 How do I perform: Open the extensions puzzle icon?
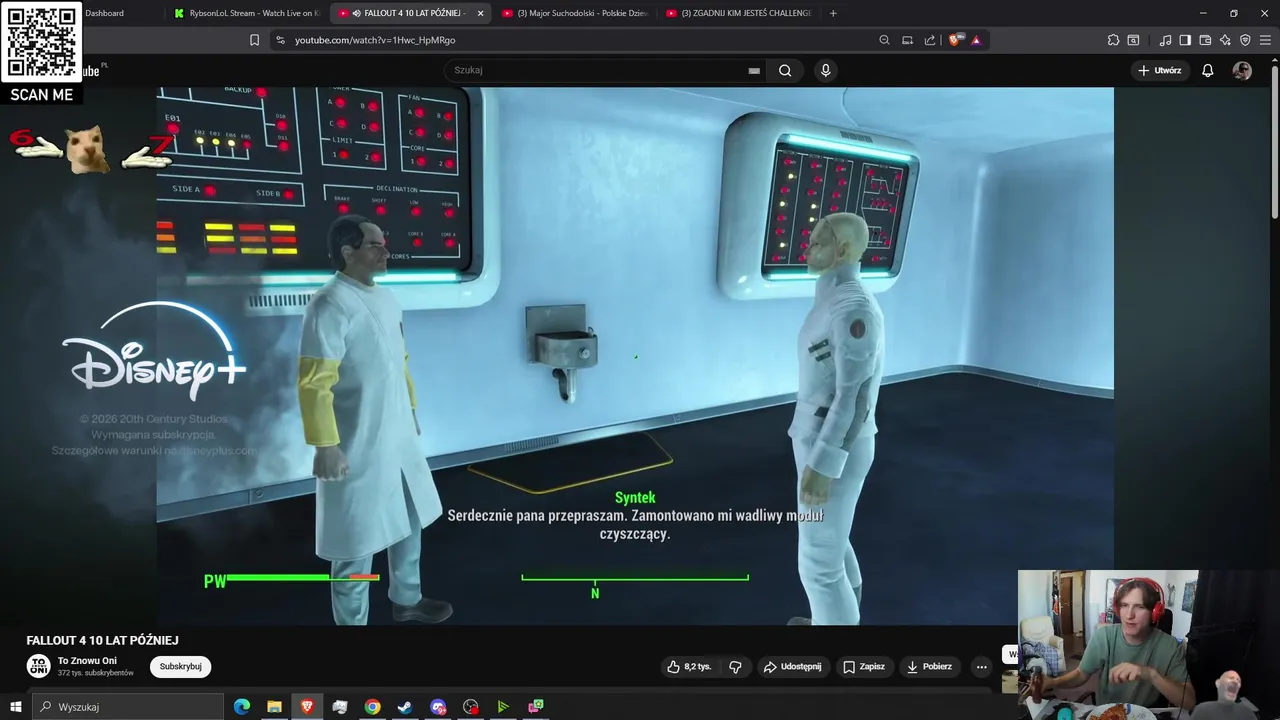coord(1113,40)
